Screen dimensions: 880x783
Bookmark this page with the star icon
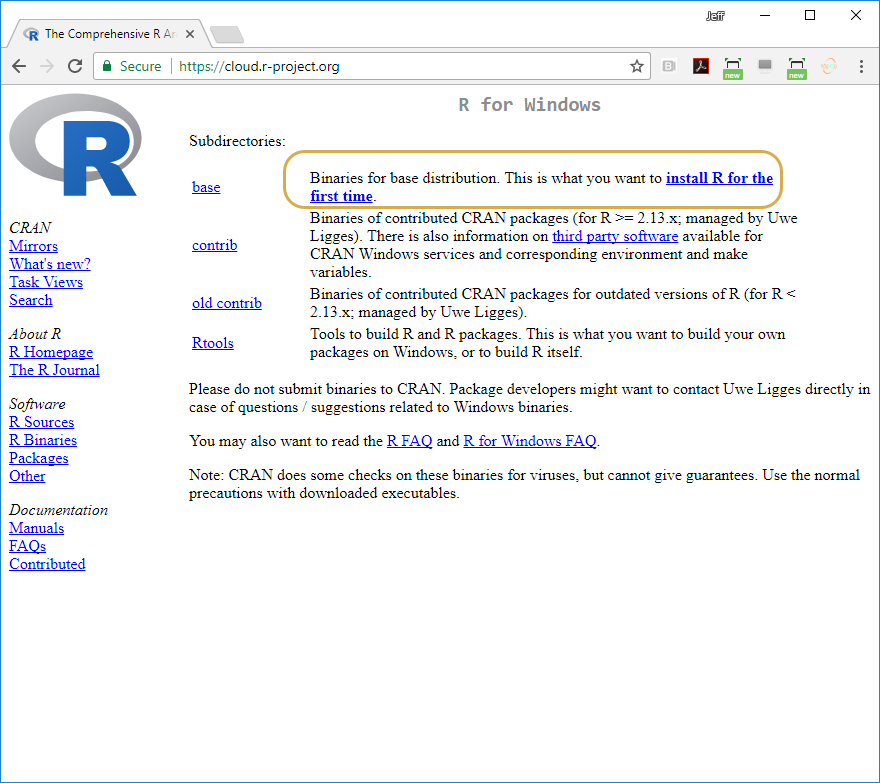(x=636, y=66)
